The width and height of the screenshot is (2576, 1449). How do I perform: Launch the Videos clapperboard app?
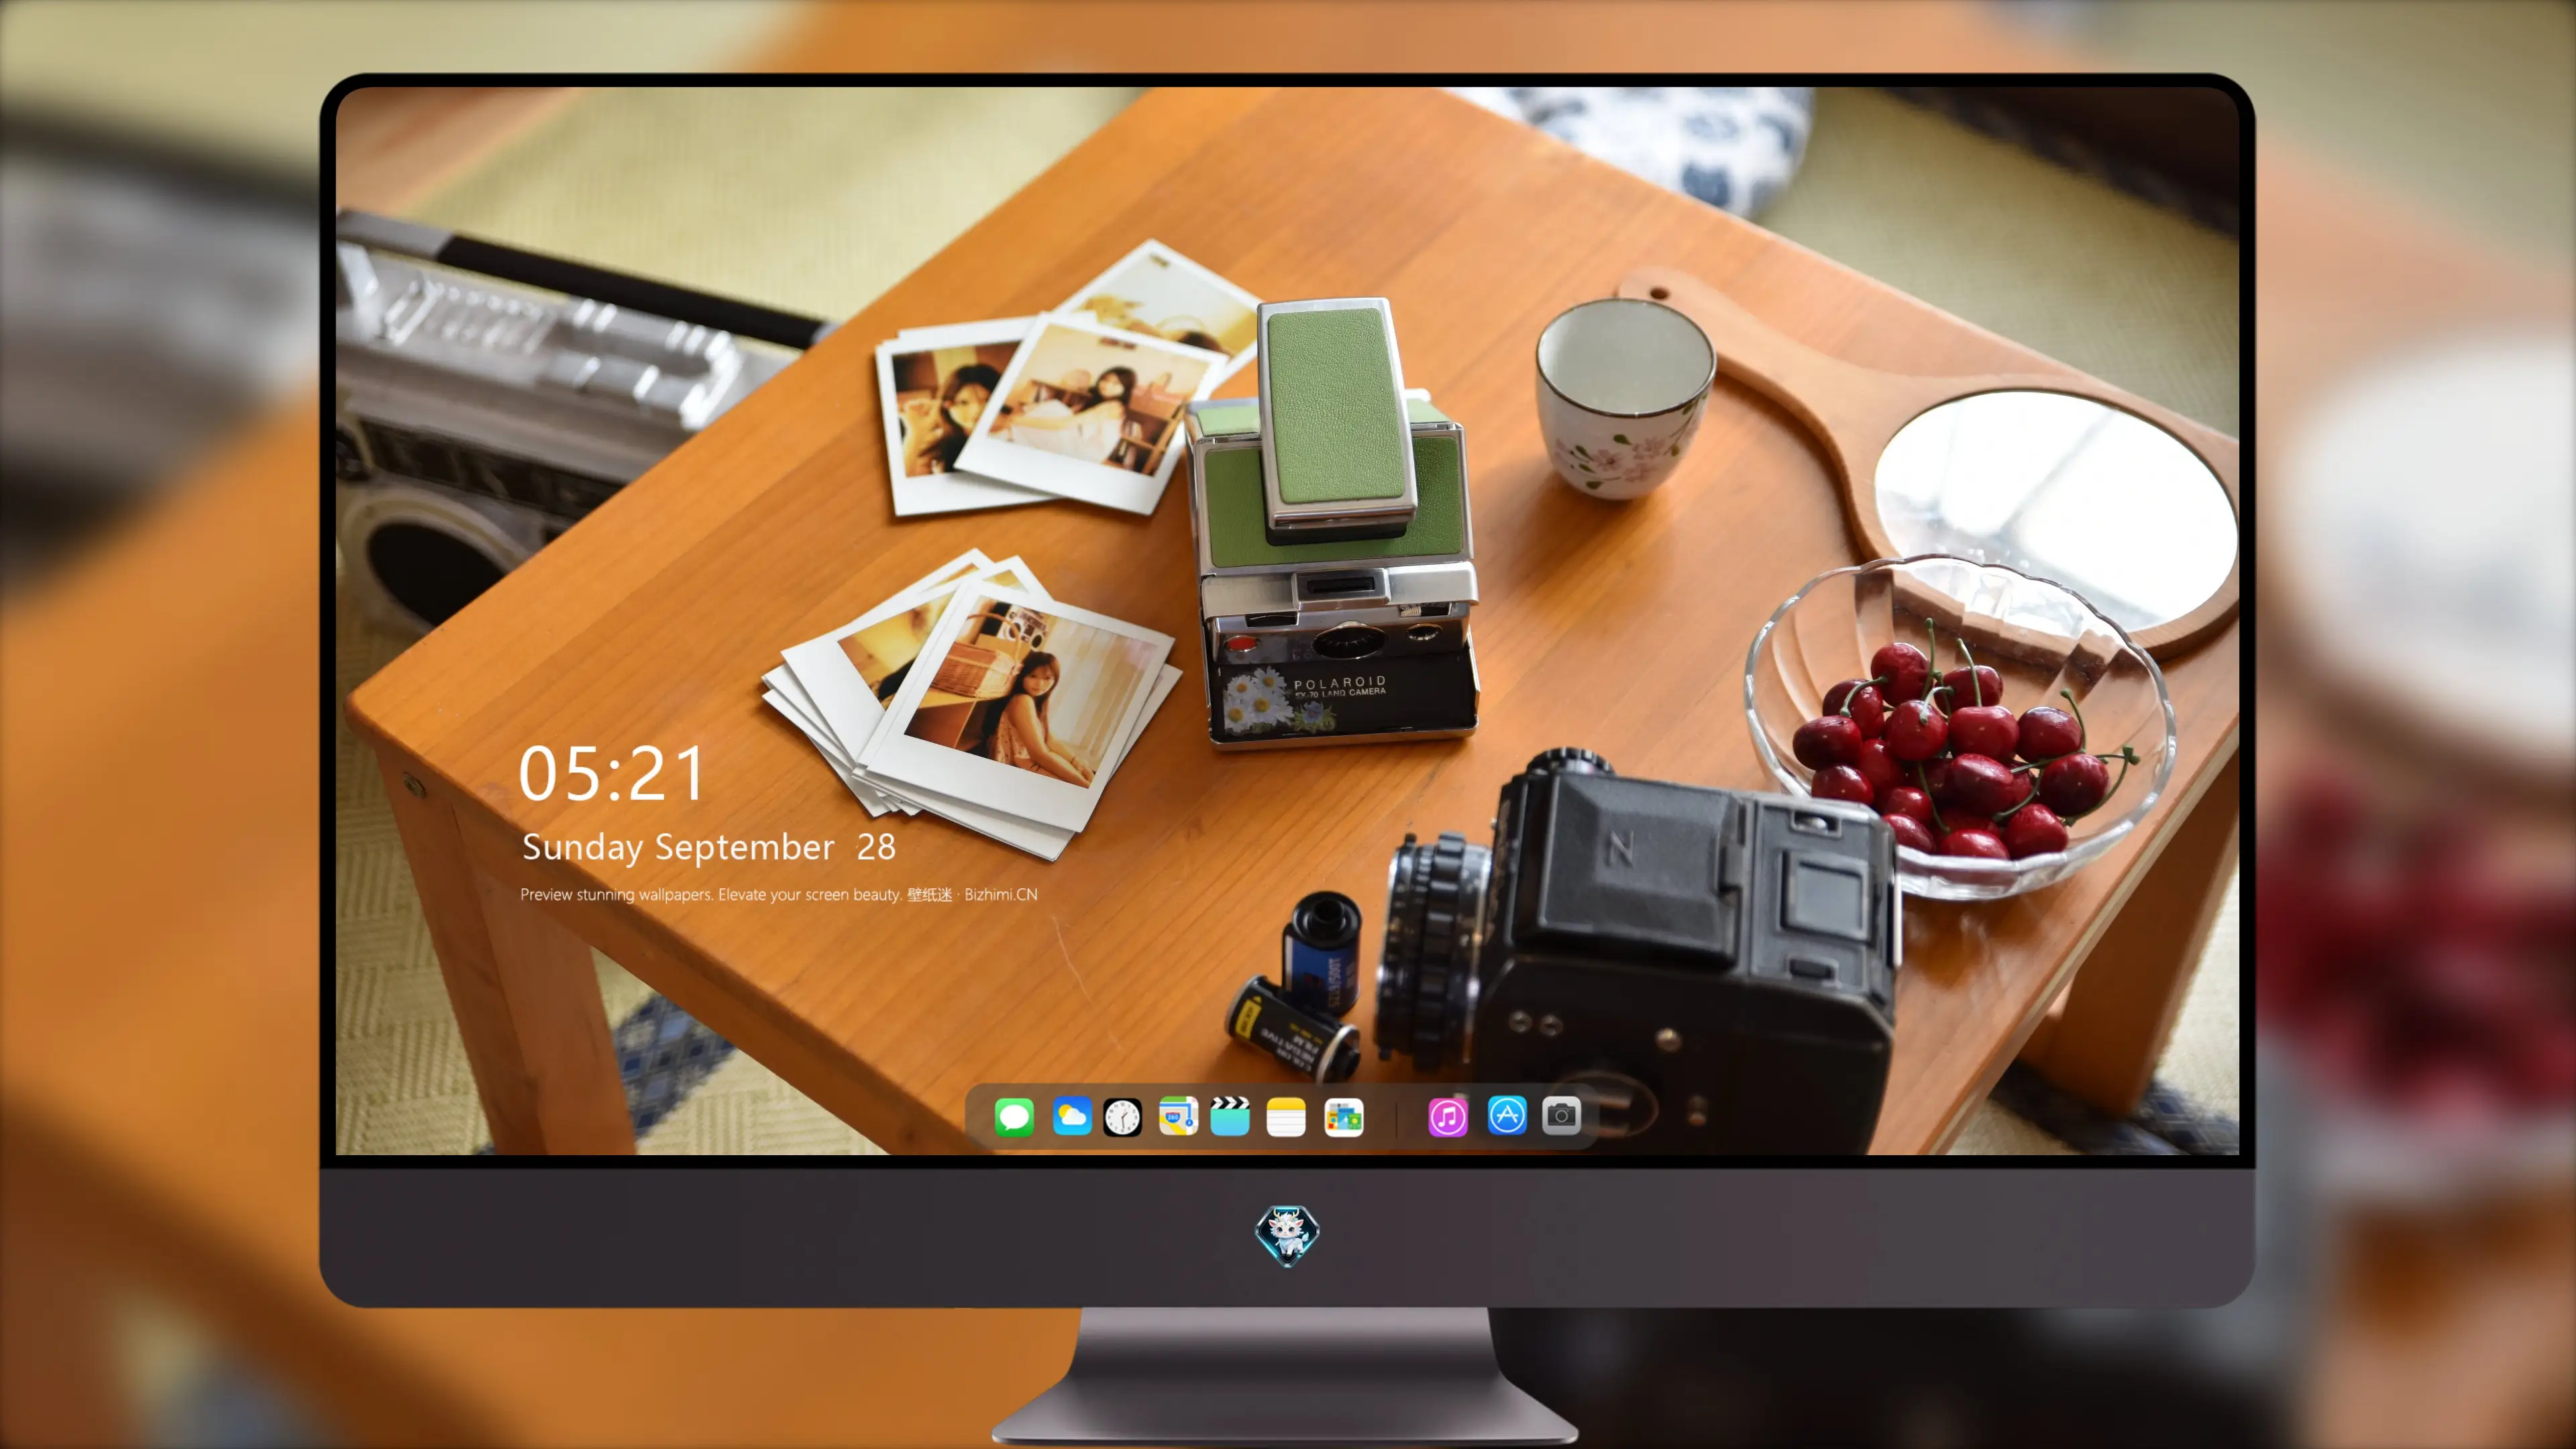coord(1230,1116)
